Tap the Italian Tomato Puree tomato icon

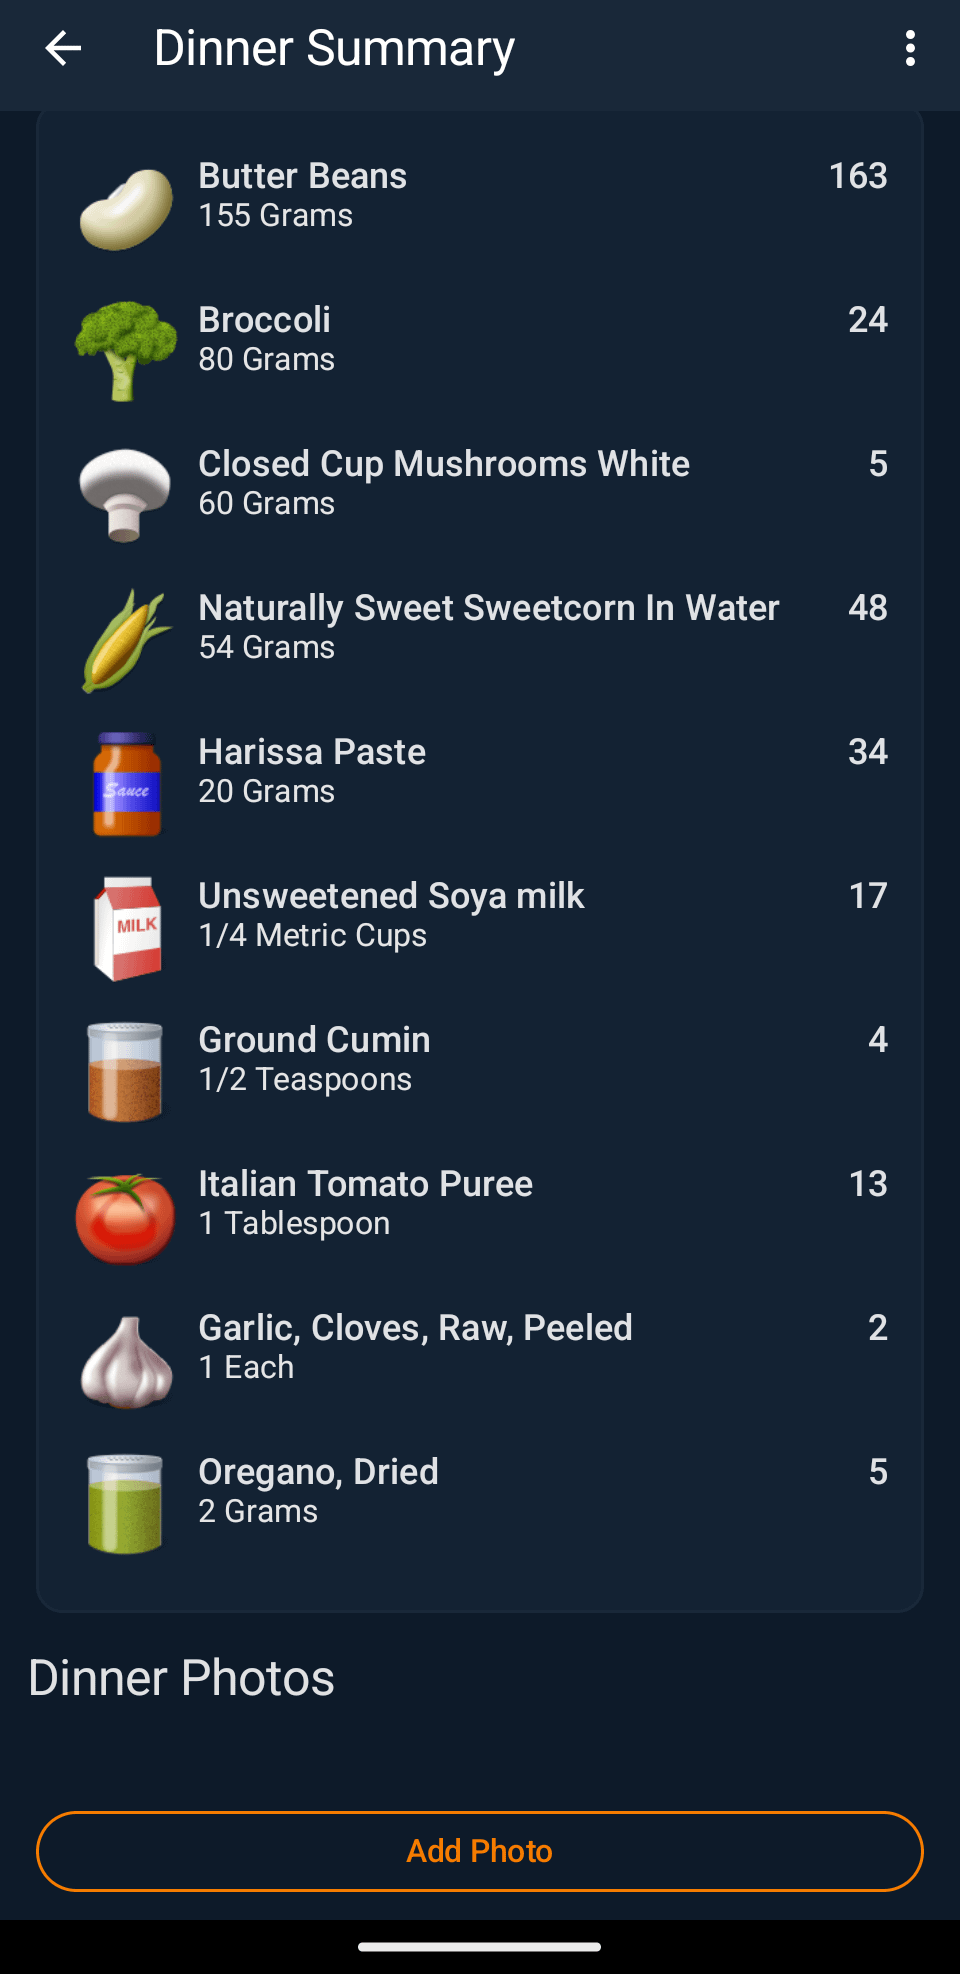click(x=126, y=1217)
